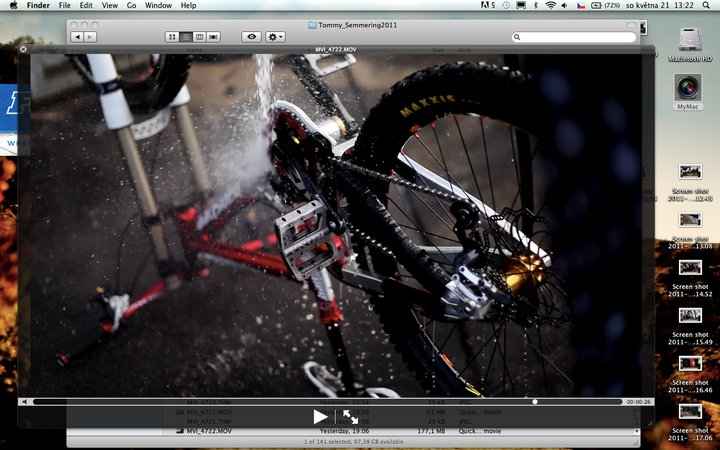Image resolution: width=720 pixels, height=450 pixels.
Task: Open the battery status 72% menu
Action: (605, 6)
